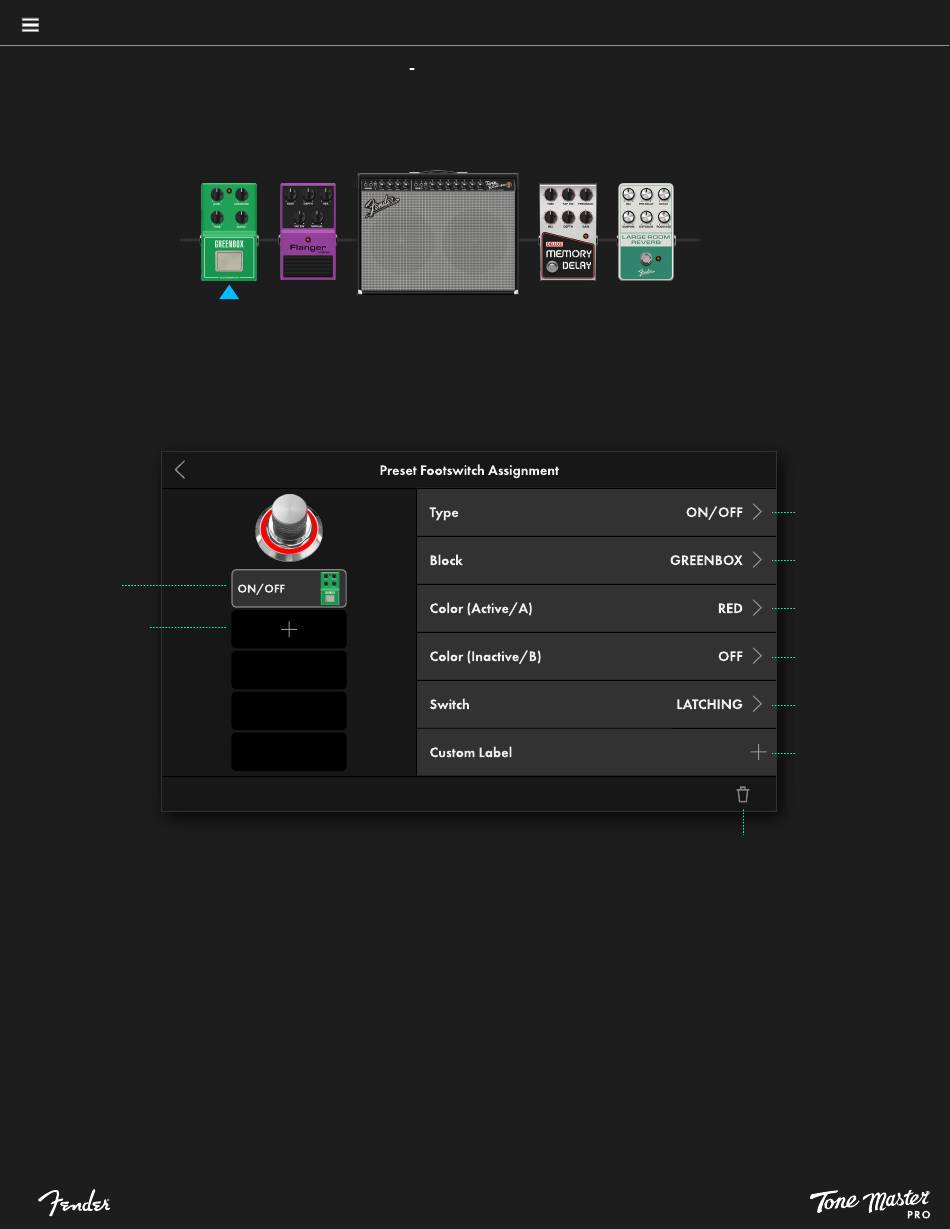
Task: Select the third empty assignment slot
Action: tap(289, 670)
